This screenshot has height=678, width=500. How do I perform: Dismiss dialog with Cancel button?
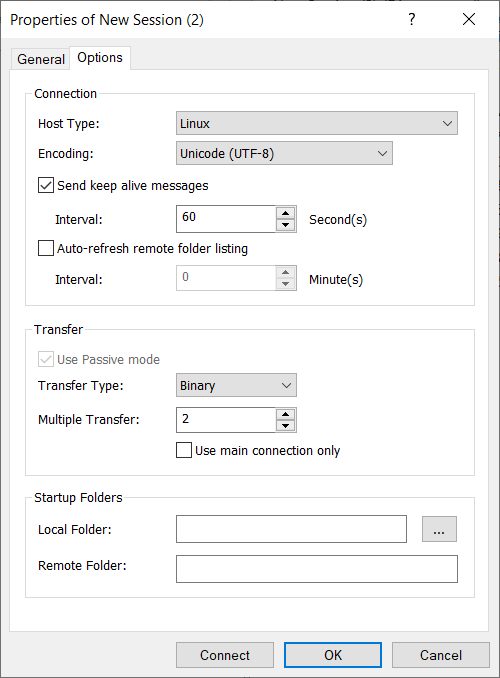tap(441, 655)
